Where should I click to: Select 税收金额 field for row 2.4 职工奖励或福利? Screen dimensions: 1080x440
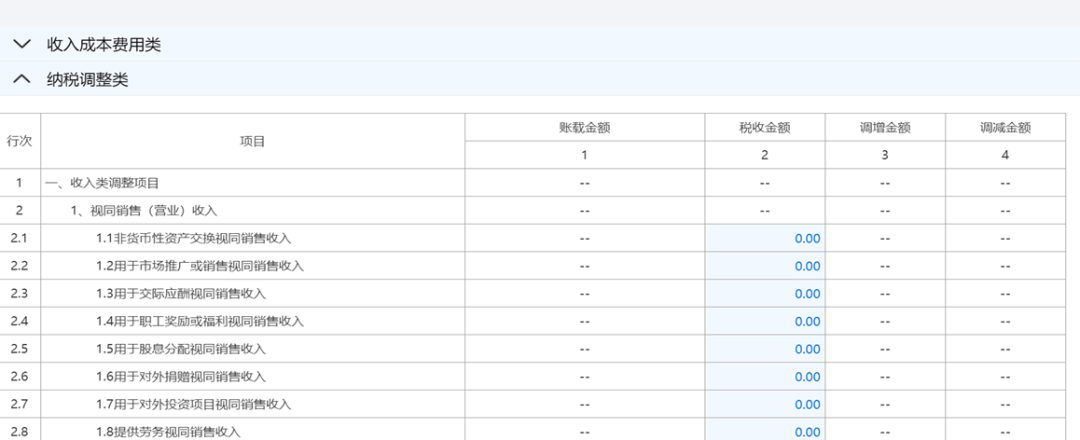(x=765, y=321)
